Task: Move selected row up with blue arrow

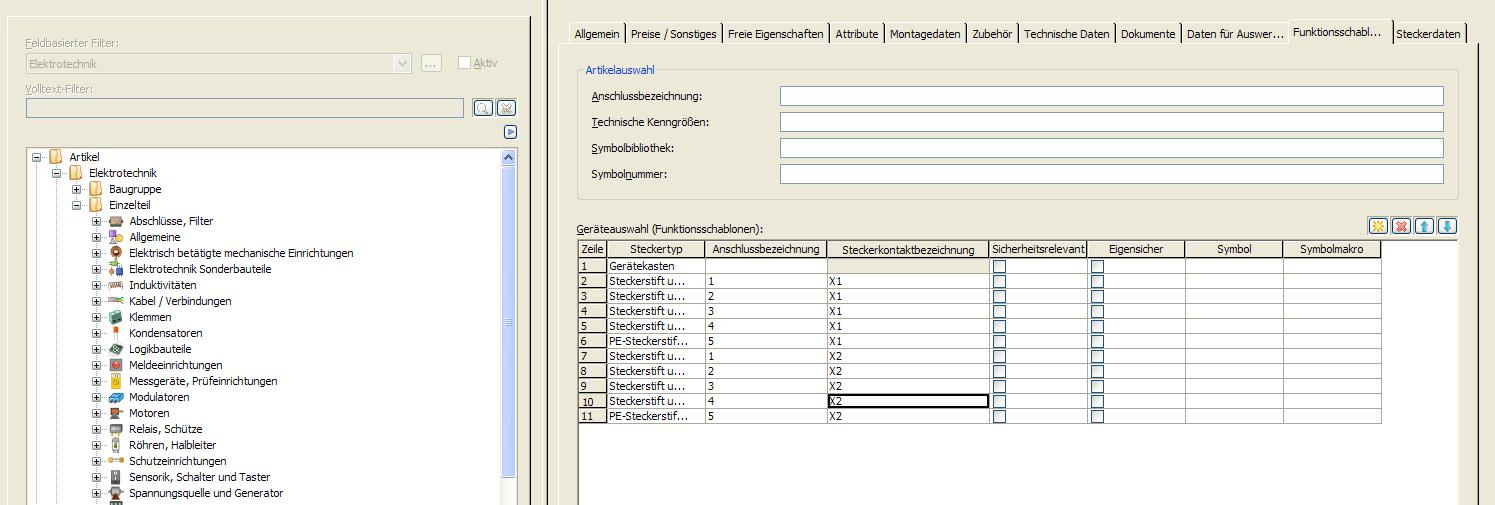Action: pyautogui.click(x=1425, y=226)
